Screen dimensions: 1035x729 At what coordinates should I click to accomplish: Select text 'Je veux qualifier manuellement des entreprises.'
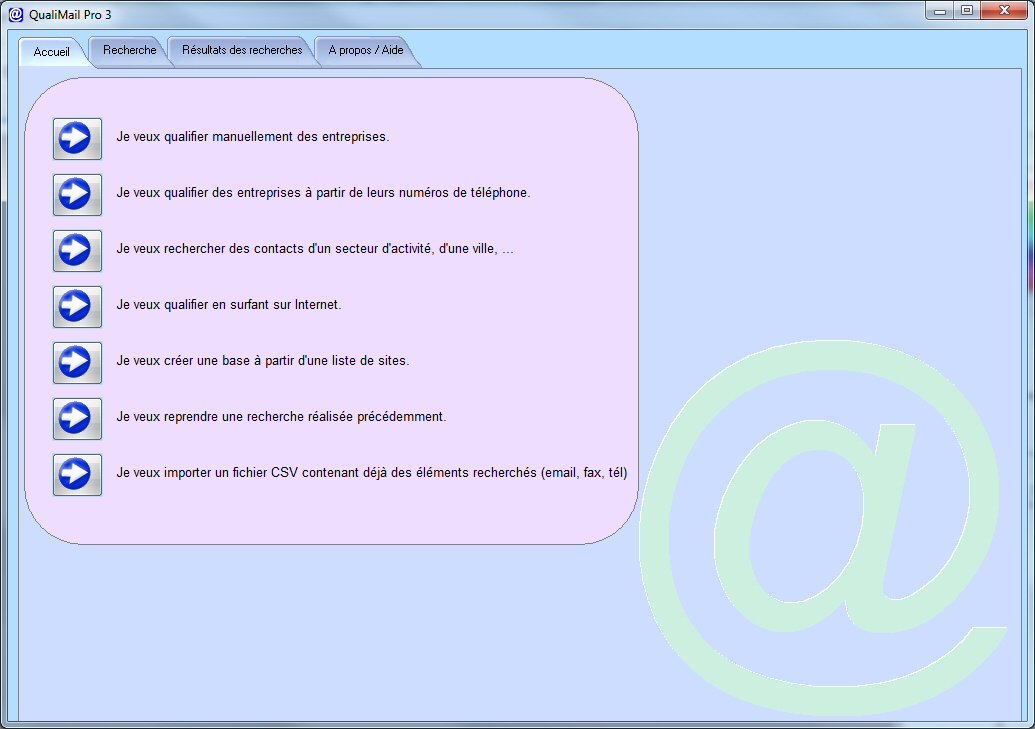click(x=253, y=137)
